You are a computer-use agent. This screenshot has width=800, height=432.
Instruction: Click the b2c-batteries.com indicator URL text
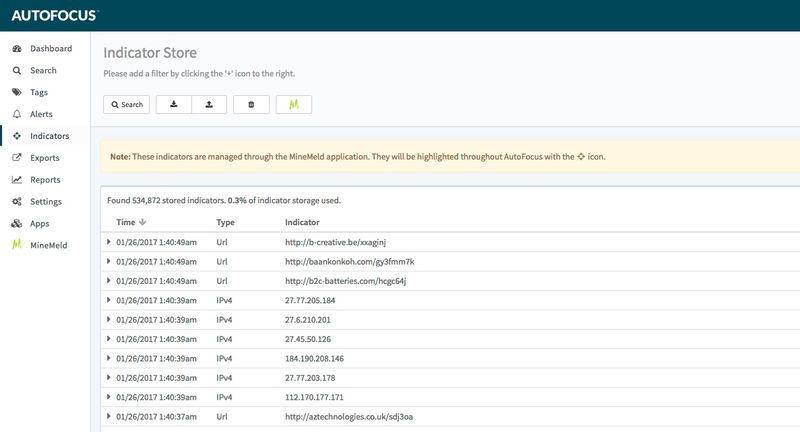pyautogui.click(x=345, y=281)
